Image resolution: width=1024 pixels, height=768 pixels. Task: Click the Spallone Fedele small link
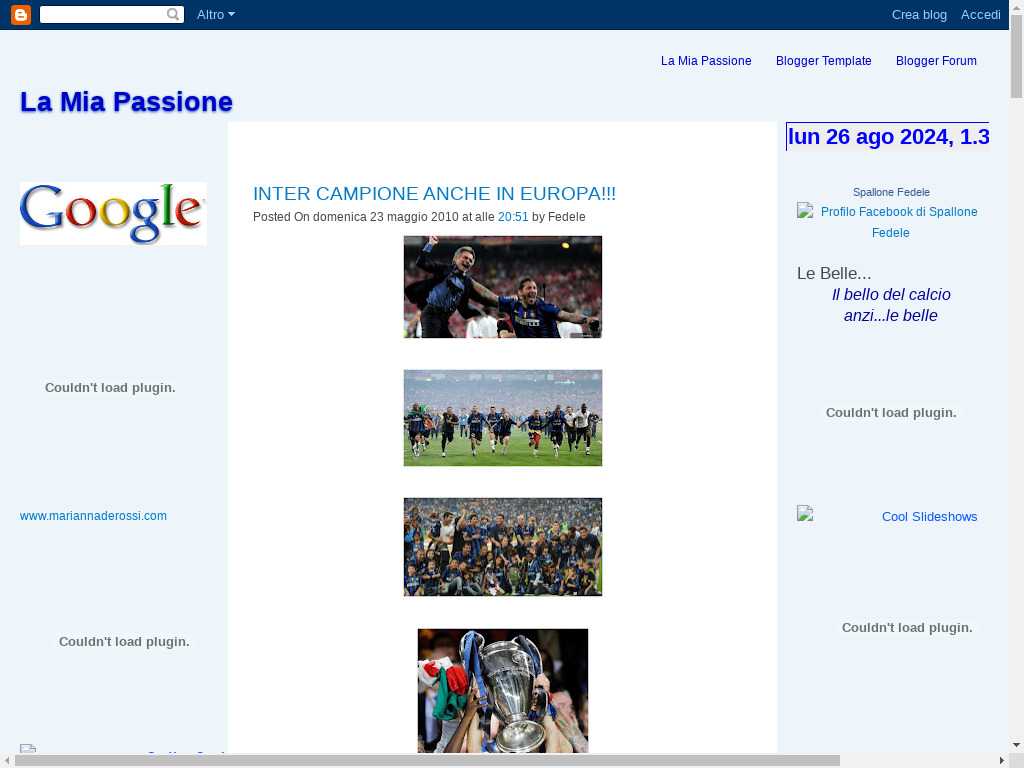[891, 192]
